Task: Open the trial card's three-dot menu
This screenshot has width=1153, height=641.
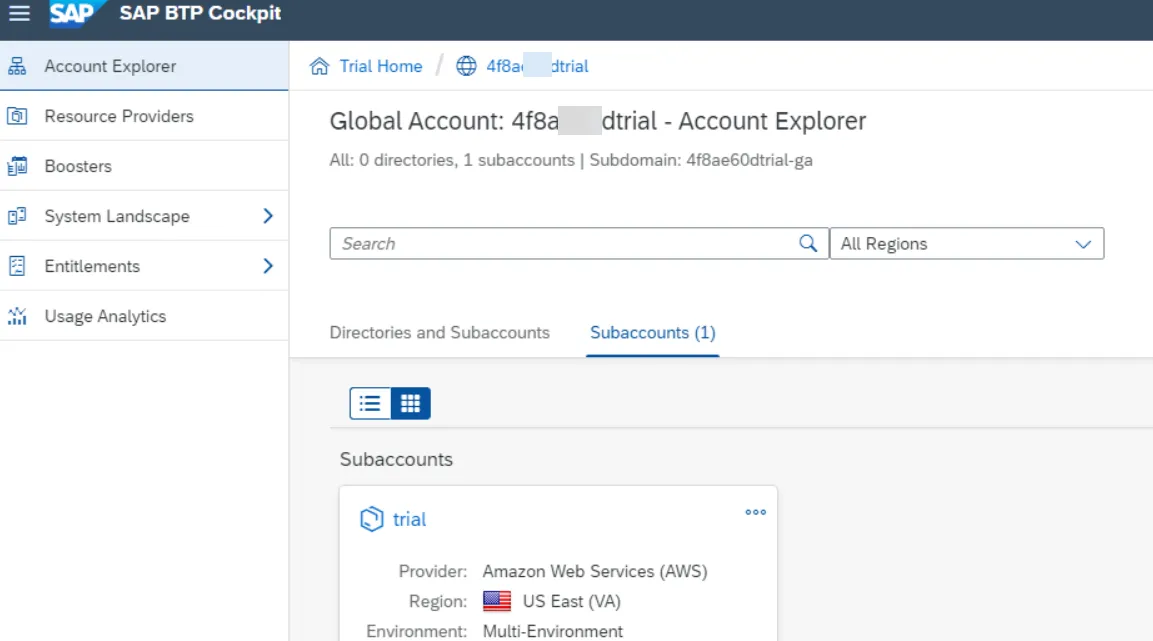Action: (755, 512)
